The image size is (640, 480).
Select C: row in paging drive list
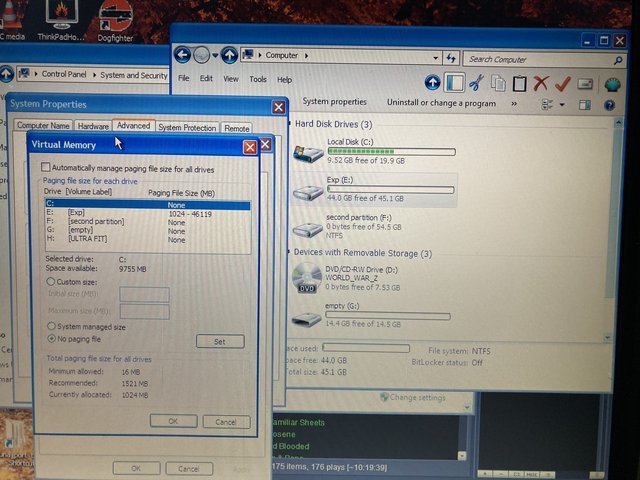pos(147,204)
